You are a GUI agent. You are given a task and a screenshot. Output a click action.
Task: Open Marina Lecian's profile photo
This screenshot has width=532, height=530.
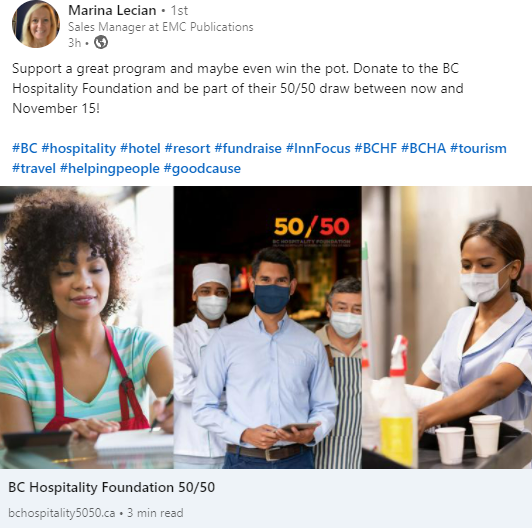coord(36,24)
